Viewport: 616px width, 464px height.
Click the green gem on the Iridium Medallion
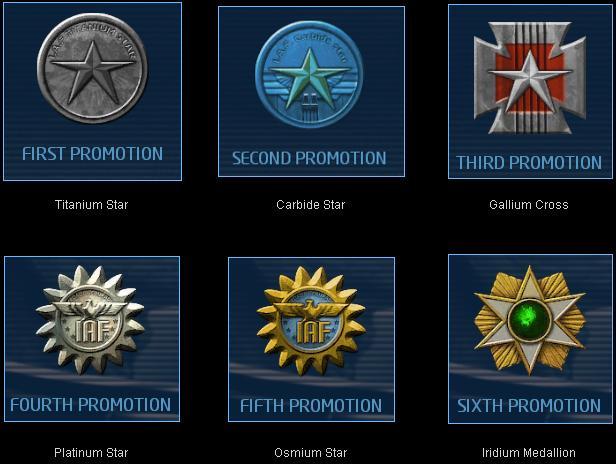530,319
